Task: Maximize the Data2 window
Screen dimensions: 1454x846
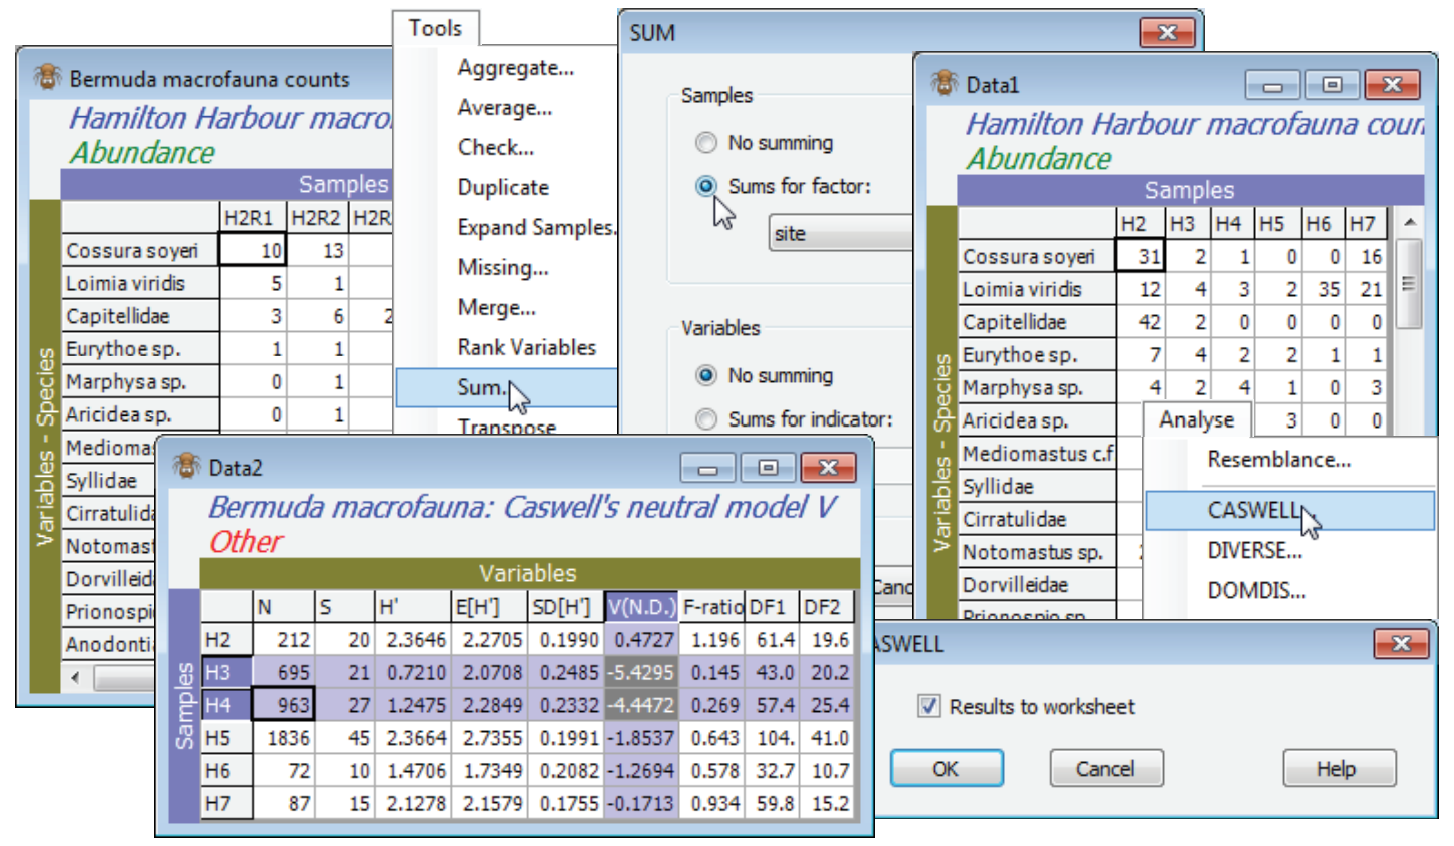Action: click(768, 468)
